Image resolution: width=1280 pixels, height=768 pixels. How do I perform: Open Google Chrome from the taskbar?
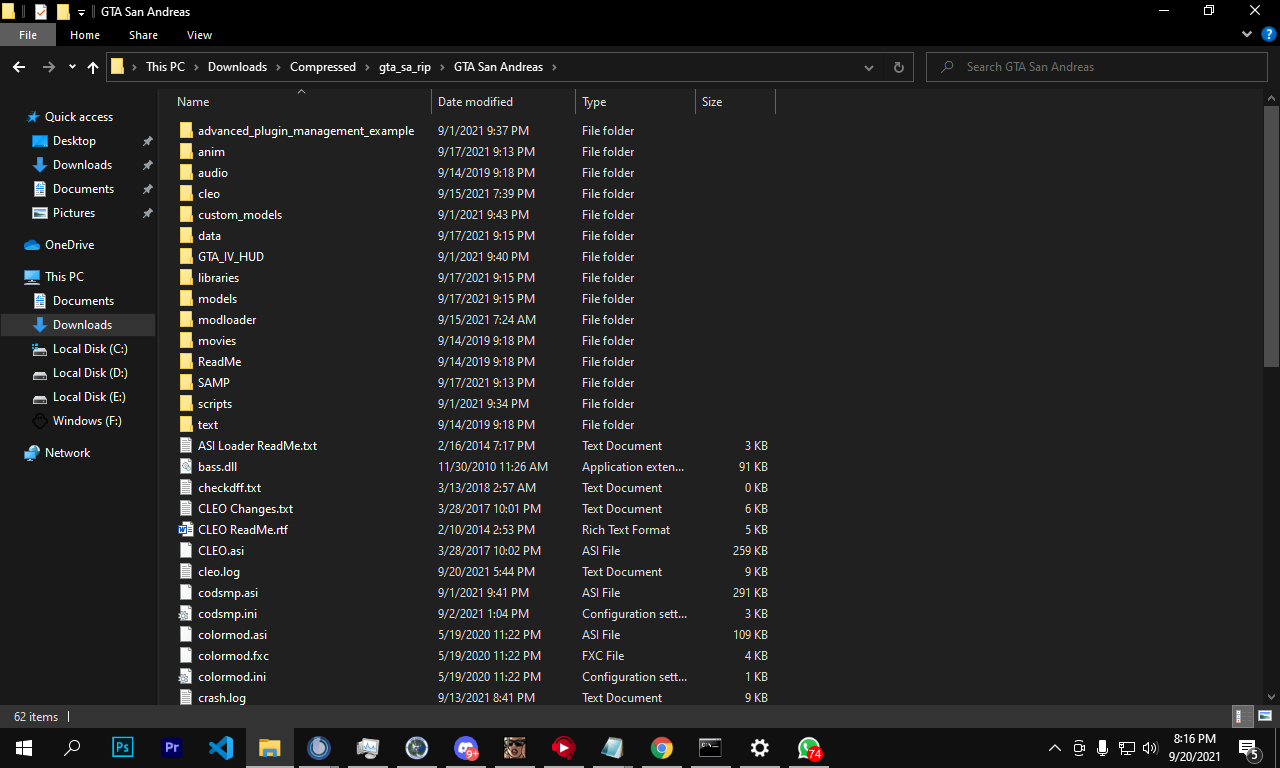[x=661, y=748]
